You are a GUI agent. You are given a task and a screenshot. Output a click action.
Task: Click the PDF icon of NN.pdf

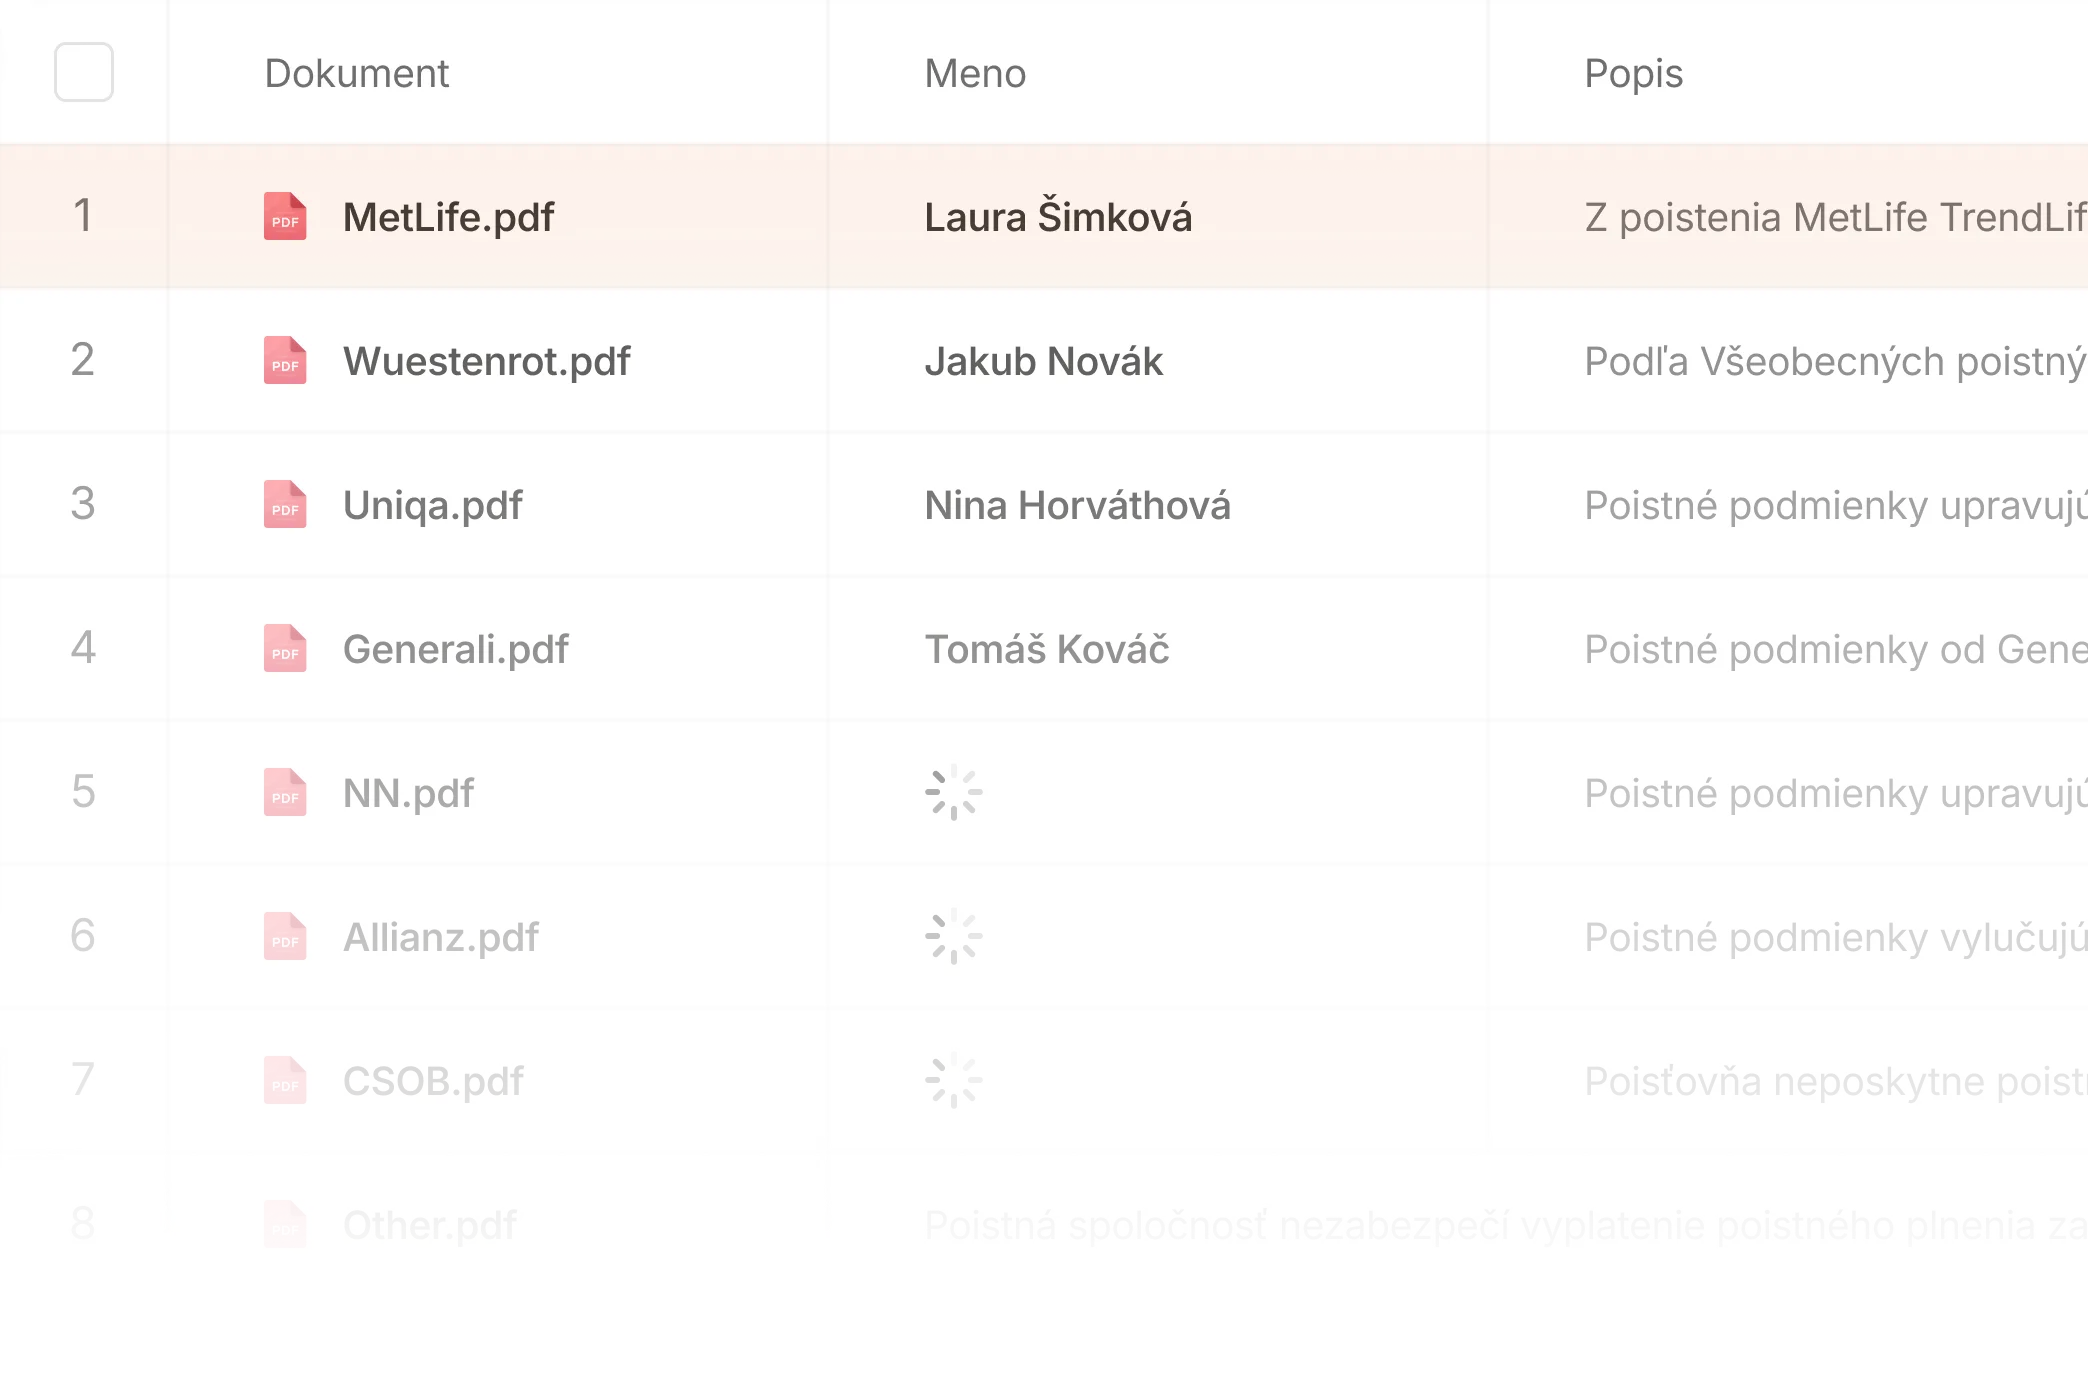(285, 792)
